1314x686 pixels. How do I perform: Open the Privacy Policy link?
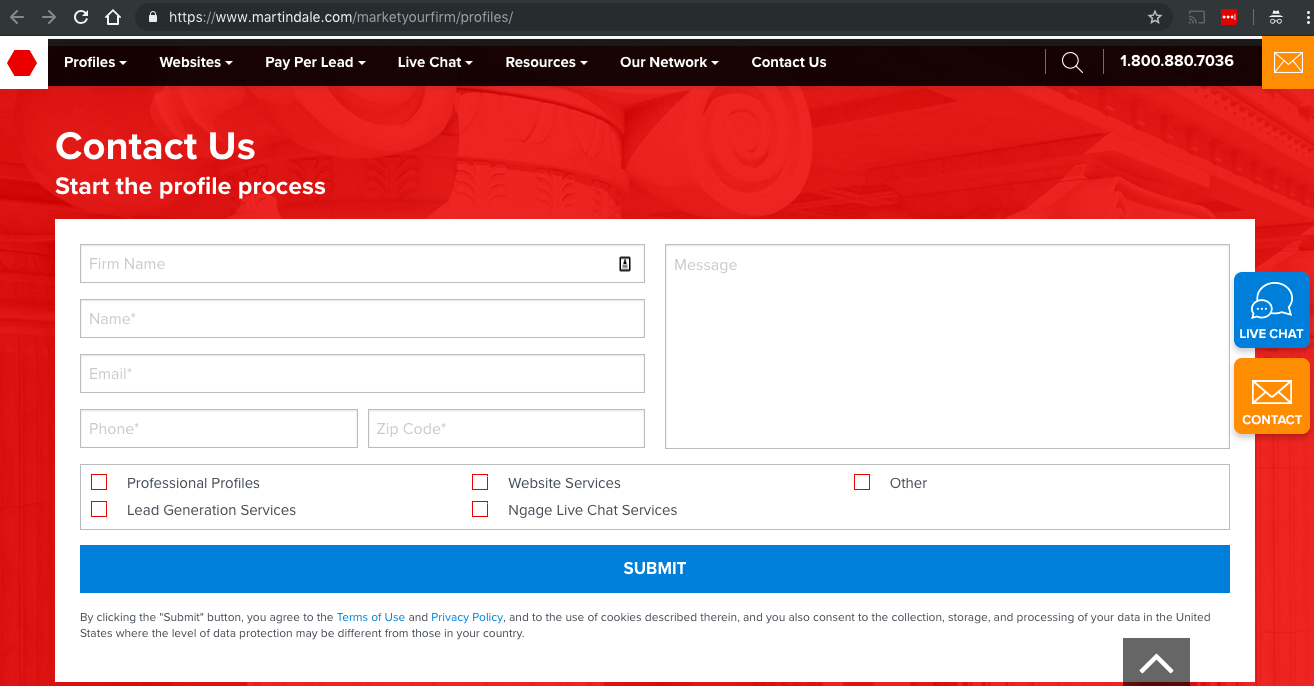click(467, 617)
